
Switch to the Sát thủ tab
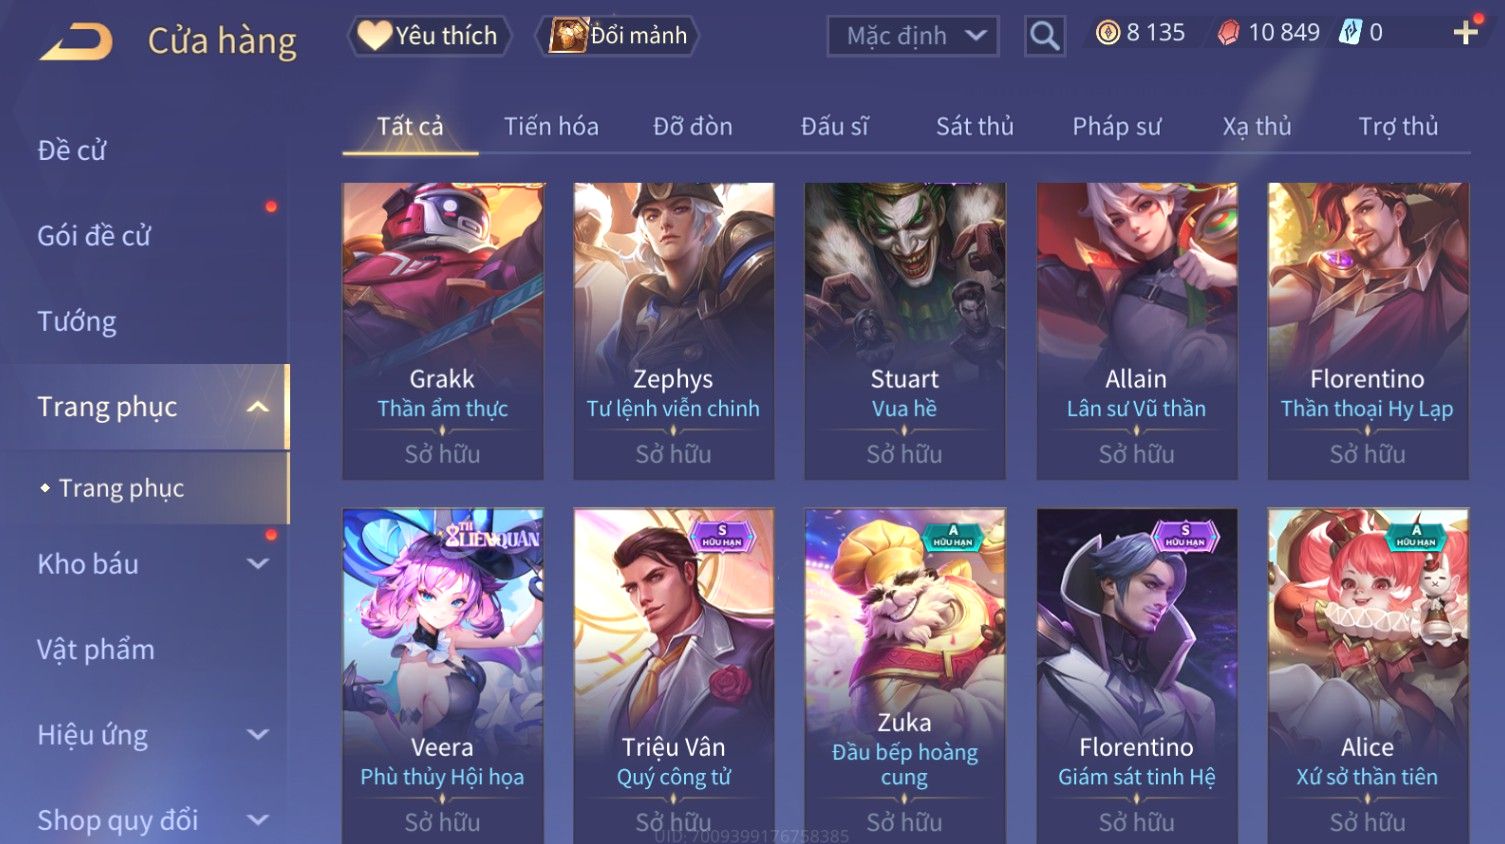tap(975, 126)
